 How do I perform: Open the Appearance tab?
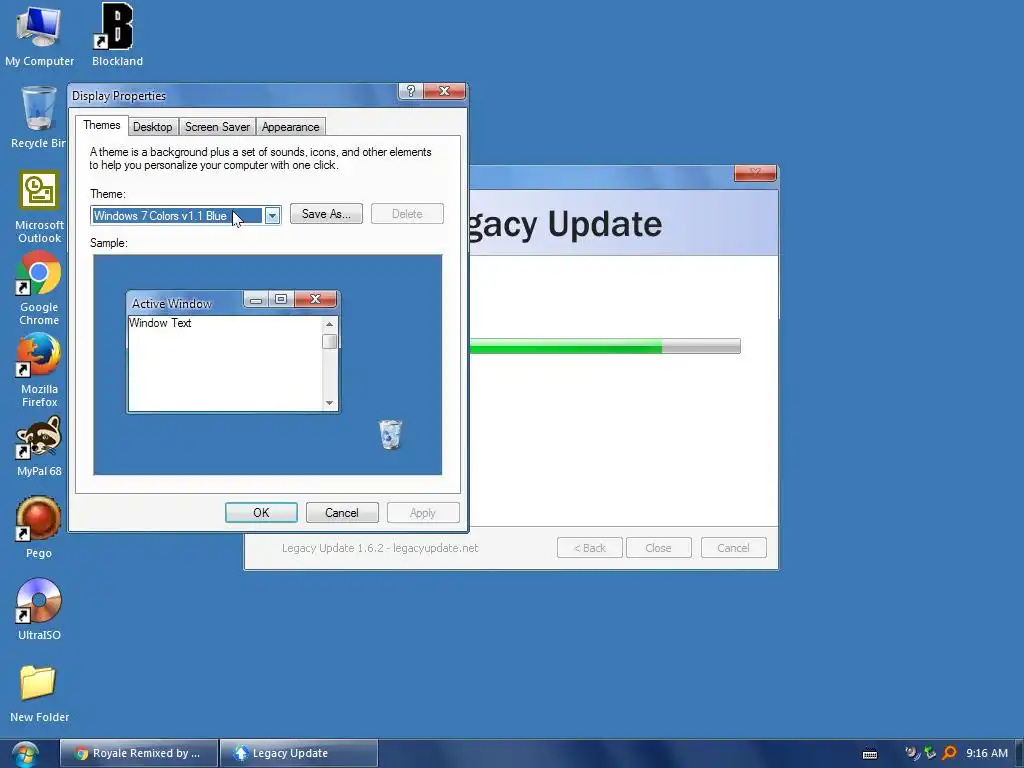pos(291,127)
